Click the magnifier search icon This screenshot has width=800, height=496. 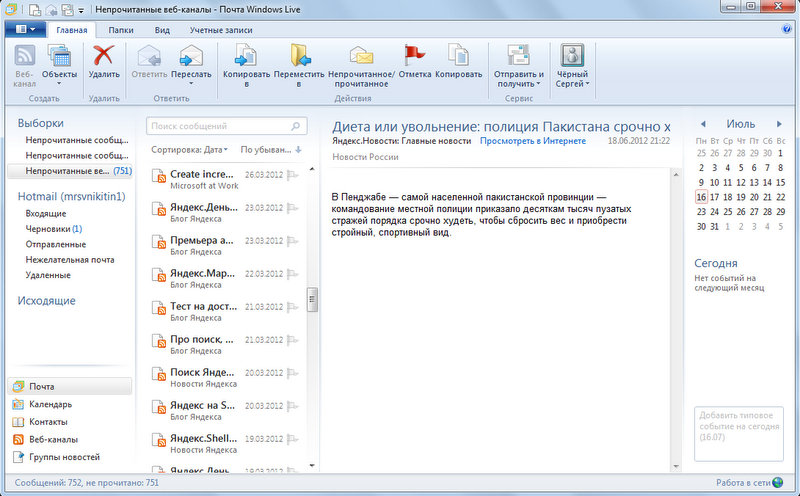[x=295, y=126]
